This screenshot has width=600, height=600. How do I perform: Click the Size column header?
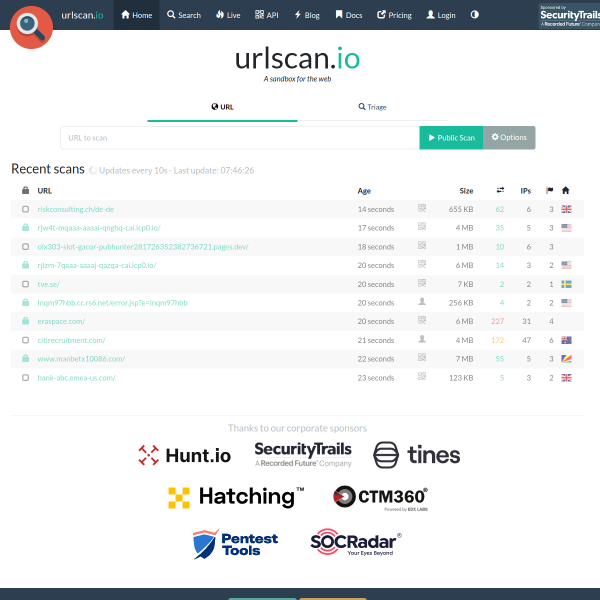(466, 191)
